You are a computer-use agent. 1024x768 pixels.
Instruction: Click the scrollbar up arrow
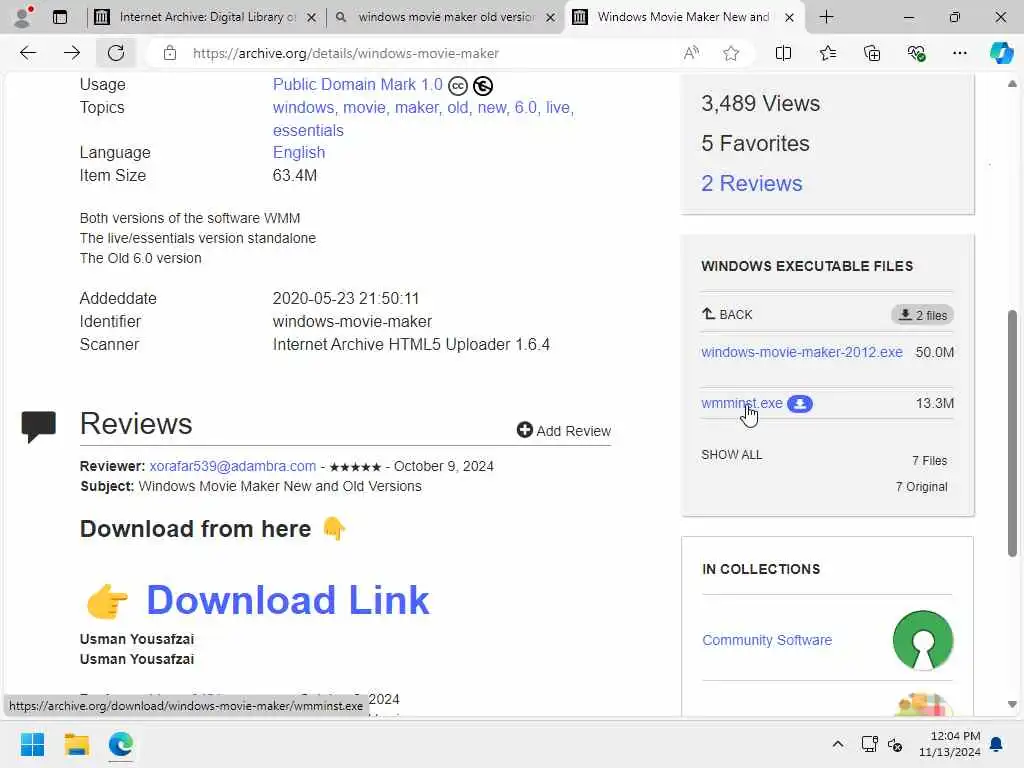(x=1012, y=84)
